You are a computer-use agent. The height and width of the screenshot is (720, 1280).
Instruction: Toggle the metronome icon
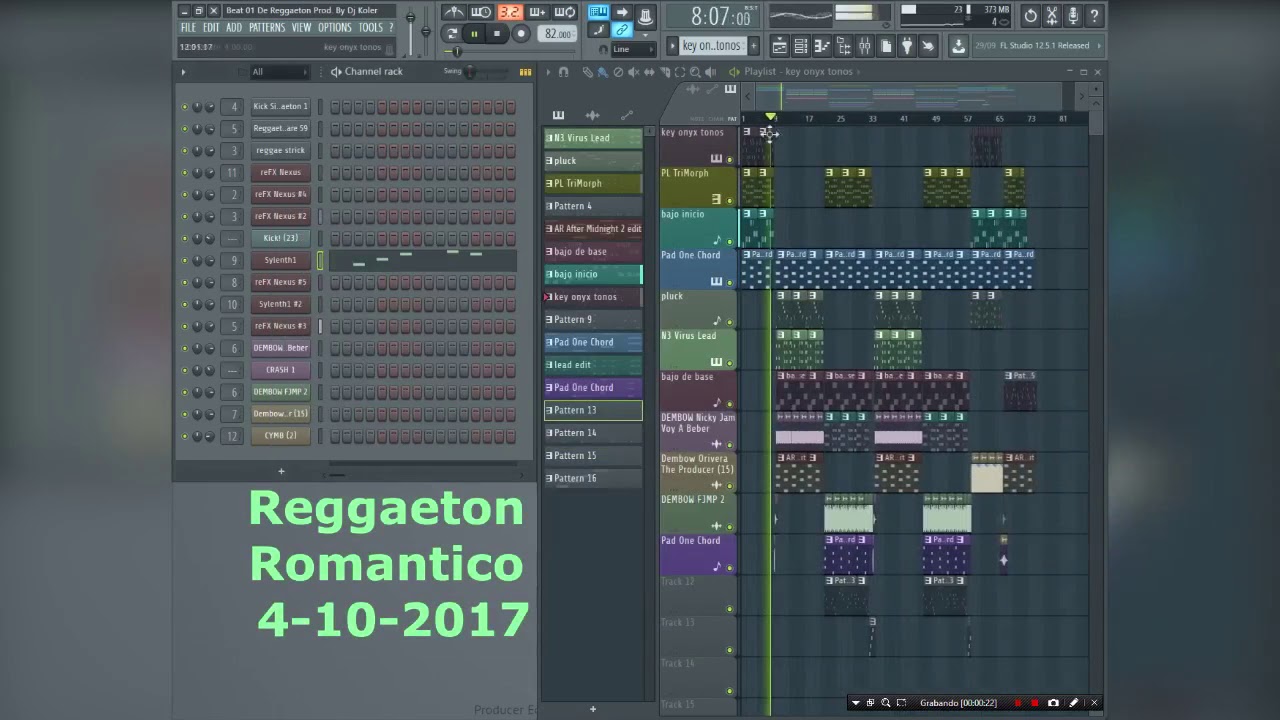pyautogui.click(x=453, y=12)
